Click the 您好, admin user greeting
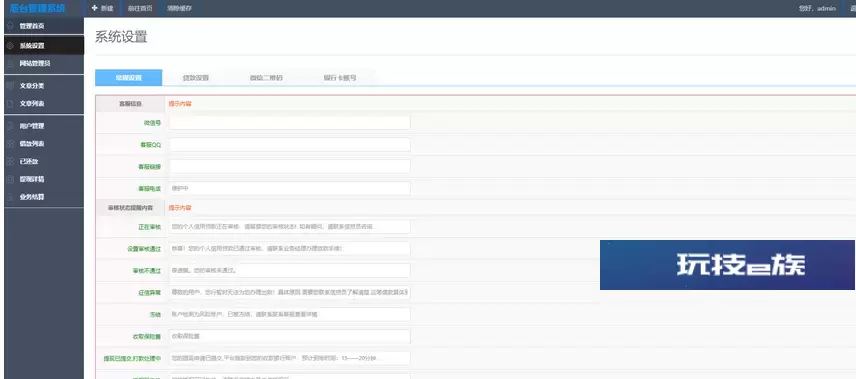 coord(817,8)
